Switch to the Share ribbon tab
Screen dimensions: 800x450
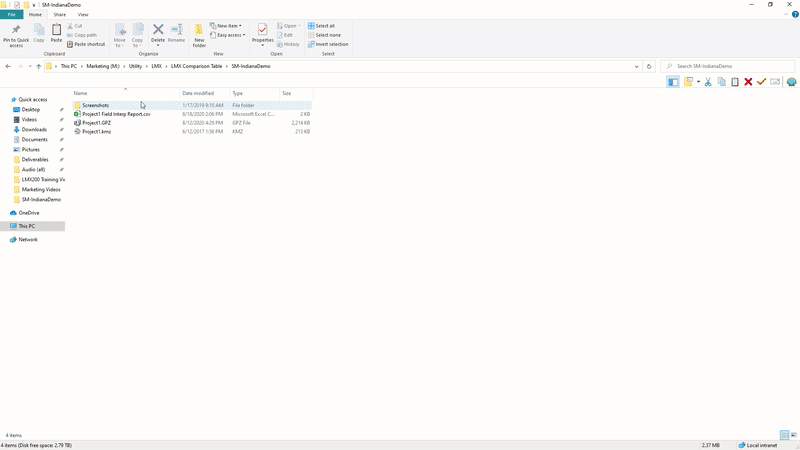pos(60,15)
